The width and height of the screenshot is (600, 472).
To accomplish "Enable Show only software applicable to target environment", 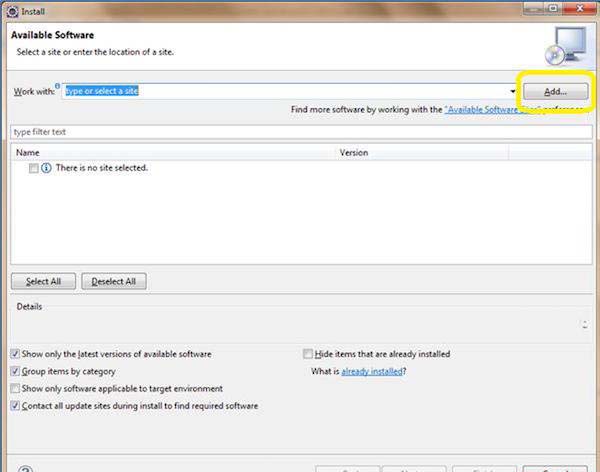I will (x=15, y=388).
